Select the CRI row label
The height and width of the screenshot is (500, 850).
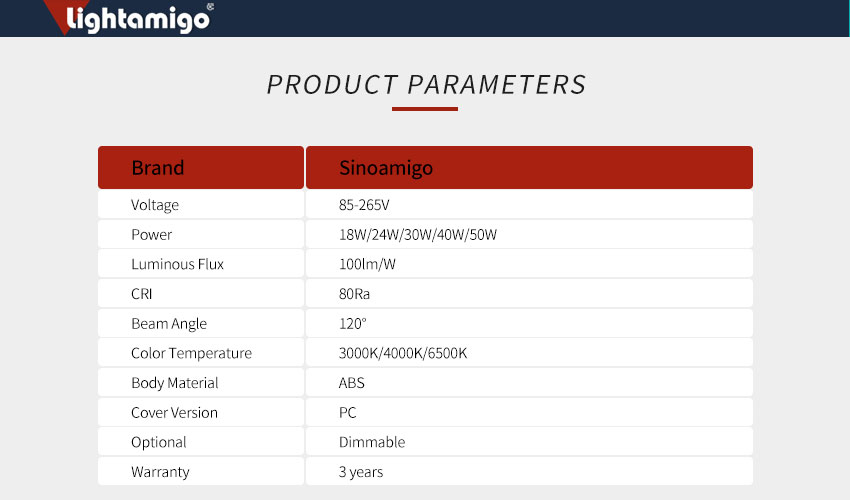[x=144, y=294]
